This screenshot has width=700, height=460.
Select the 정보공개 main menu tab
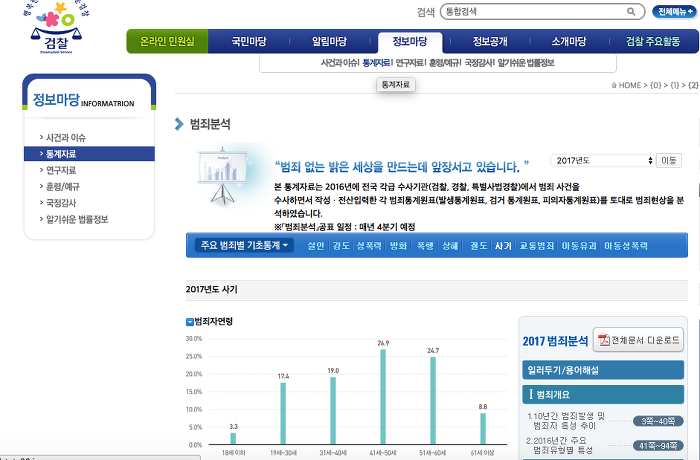(490, 42)
